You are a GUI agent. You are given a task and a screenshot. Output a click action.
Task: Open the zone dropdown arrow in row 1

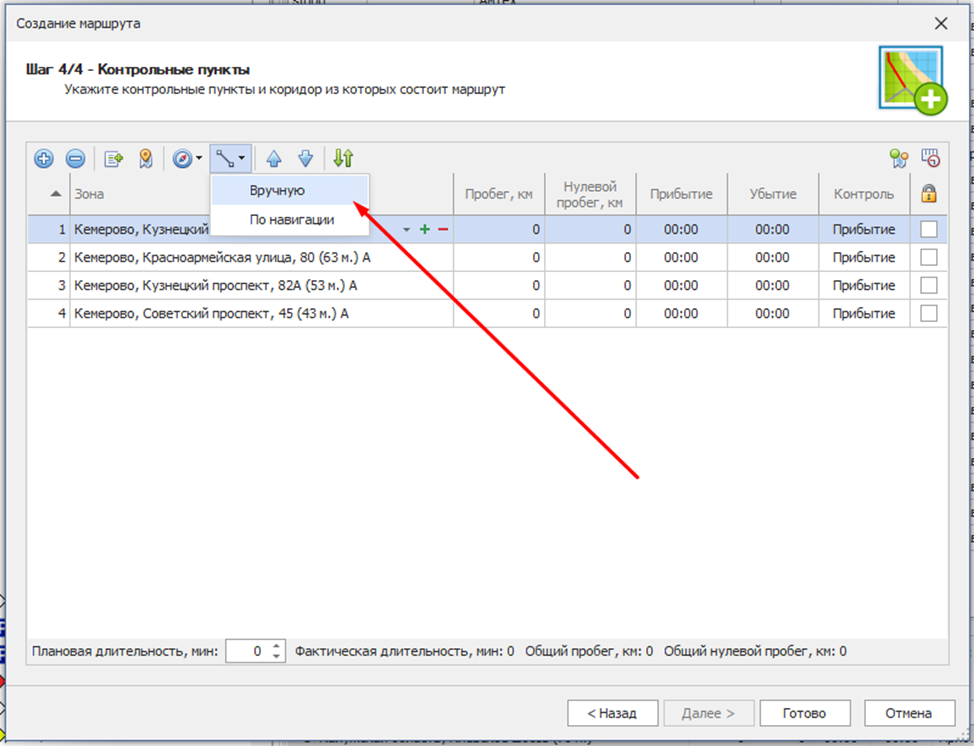pyautogui.click(x=407, y=230)
